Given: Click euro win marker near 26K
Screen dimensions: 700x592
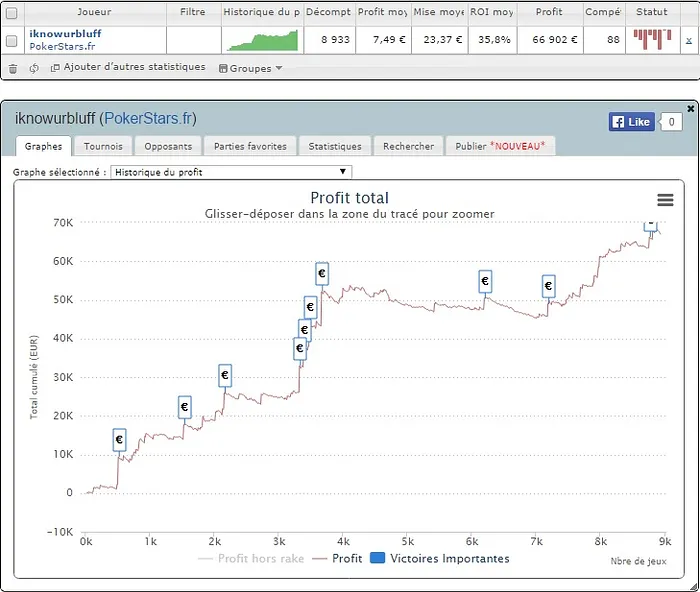Looking at the screenshot, I should tap(225, 375).
